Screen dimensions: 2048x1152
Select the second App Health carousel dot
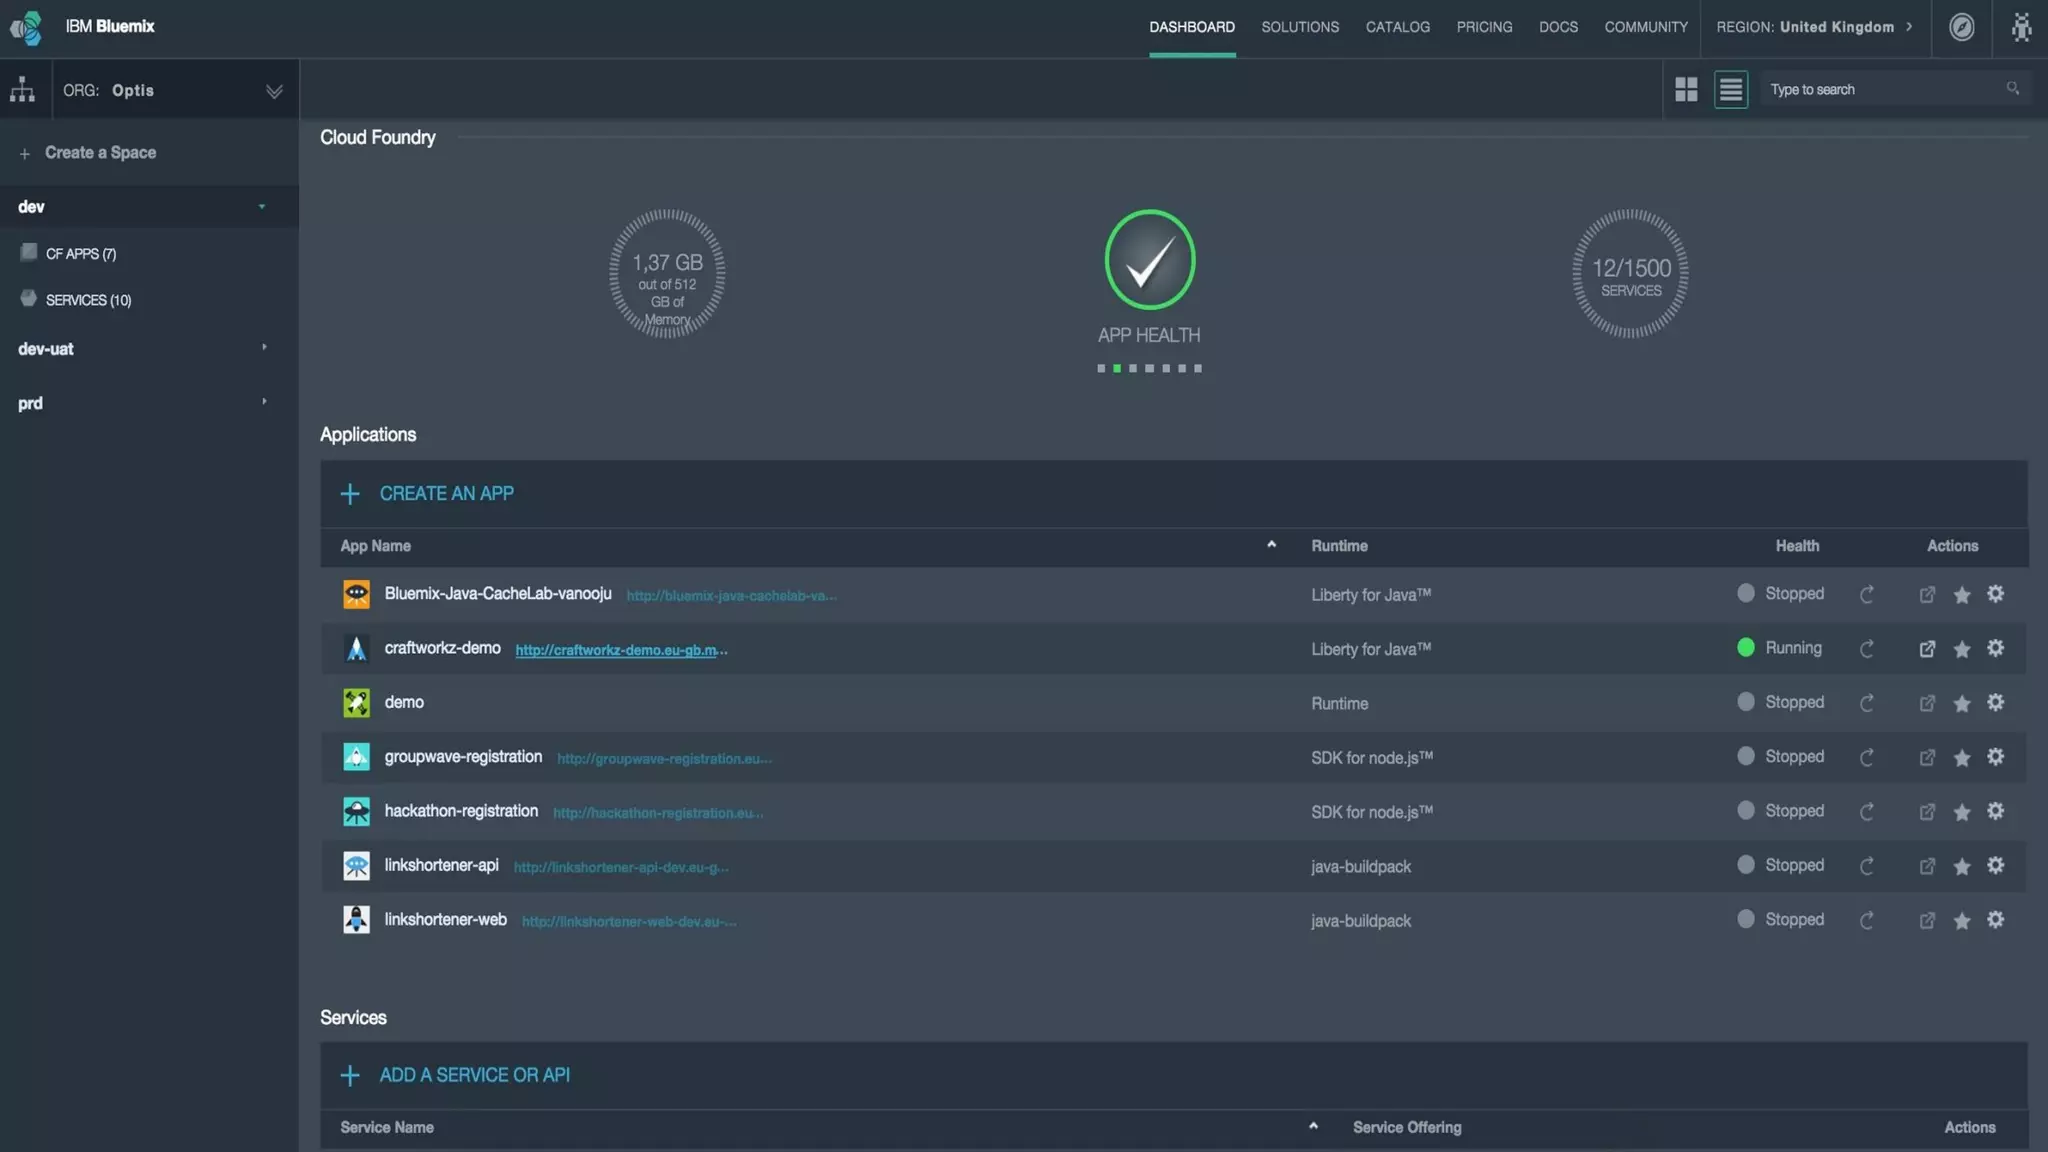[x=1117, y=369]
